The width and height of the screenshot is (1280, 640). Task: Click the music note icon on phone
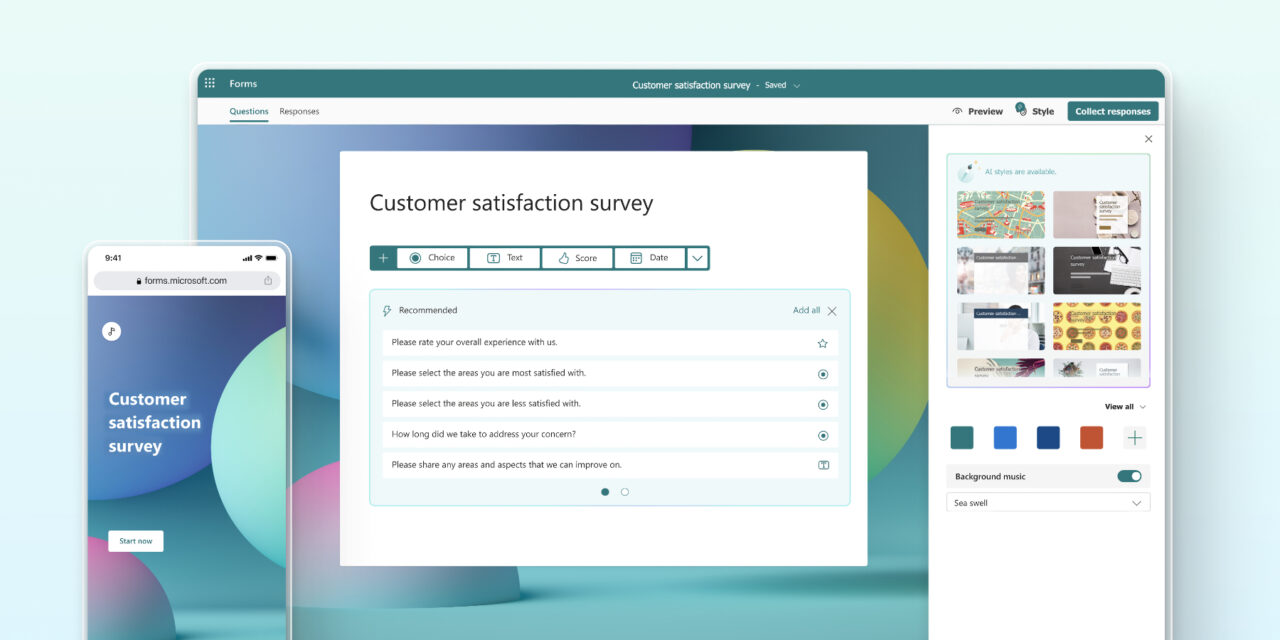pyautogui.click(x=111, y=332)
